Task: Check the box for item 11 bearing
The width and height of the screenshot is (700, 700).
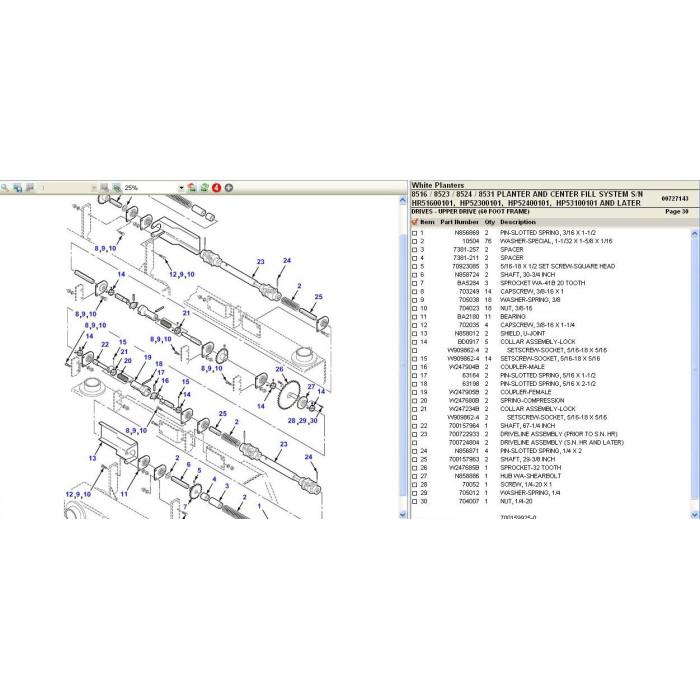Action: [414, 317]
